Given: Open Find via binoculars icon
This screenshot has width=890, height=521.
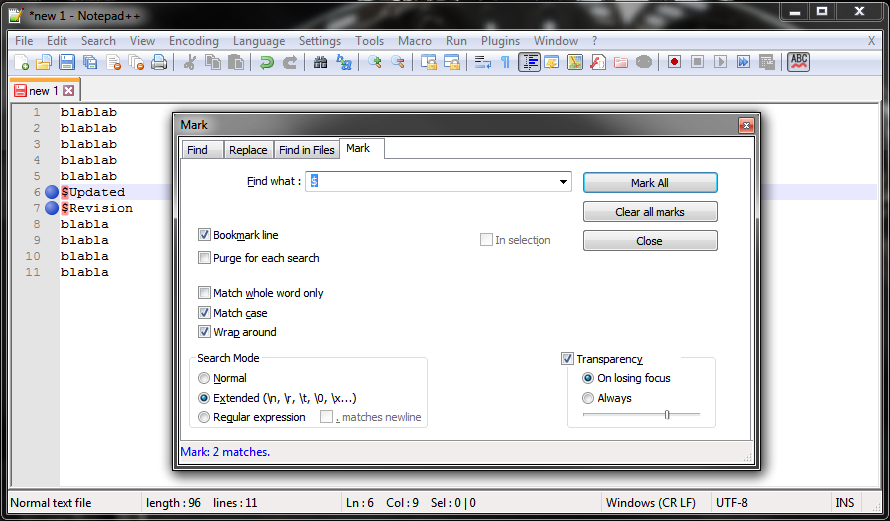Looking at the screenshot, I should (320, 62).
